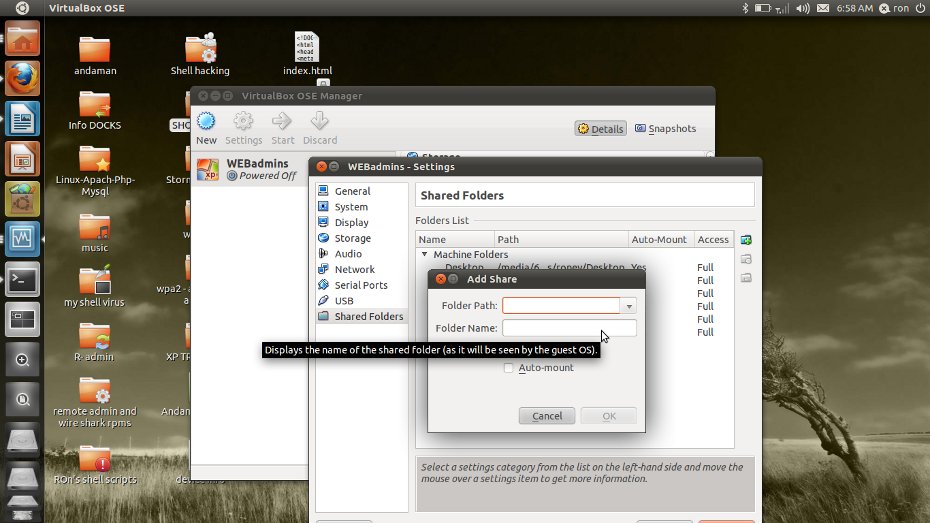Open the workspace switcher launcher icon
The height and width of the screenshot is (523, 930).
(23, 320)
